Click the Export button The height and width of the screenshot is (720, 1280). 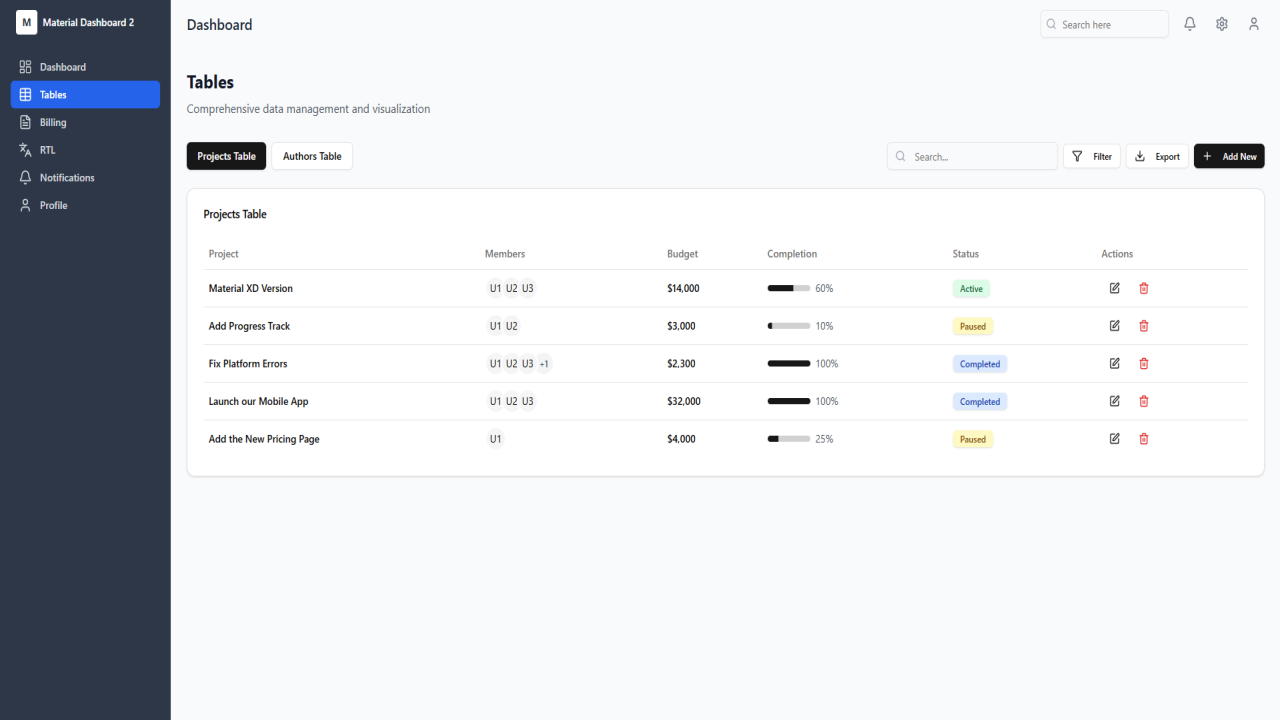1157,156
